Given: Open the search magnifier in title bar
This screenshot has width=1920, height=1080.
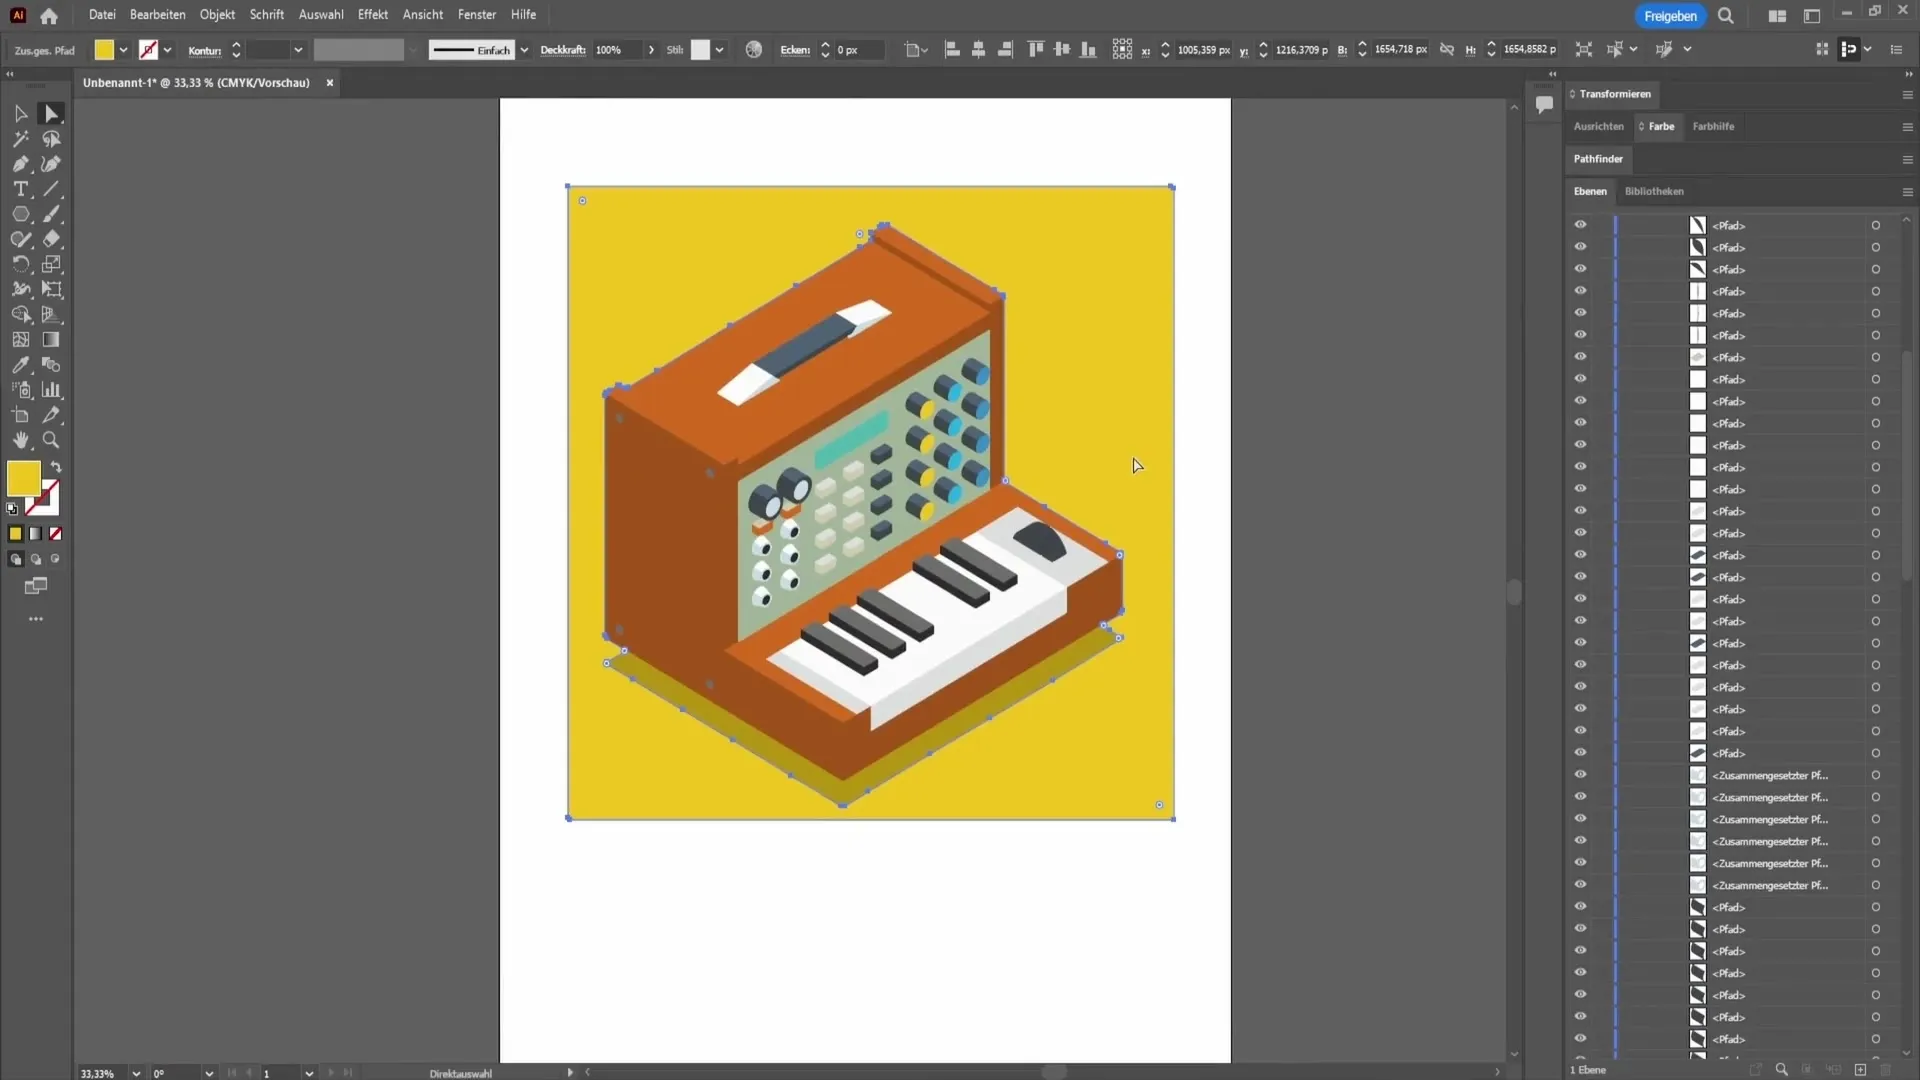Looking at the screenshot, I should coord(1726,15).
